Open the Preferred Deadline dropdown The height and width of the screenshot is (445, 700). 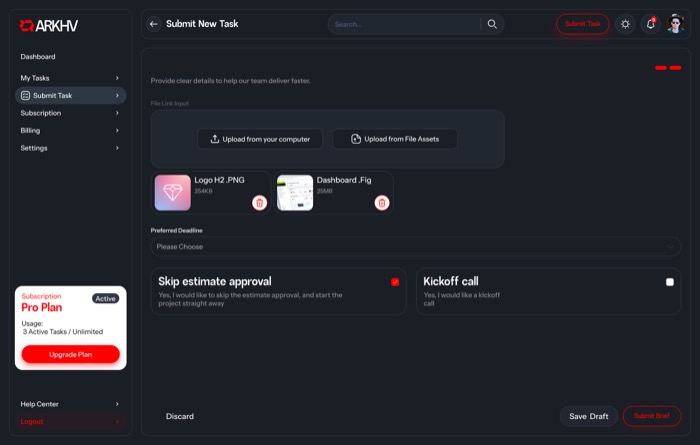[x=416, y=246]
